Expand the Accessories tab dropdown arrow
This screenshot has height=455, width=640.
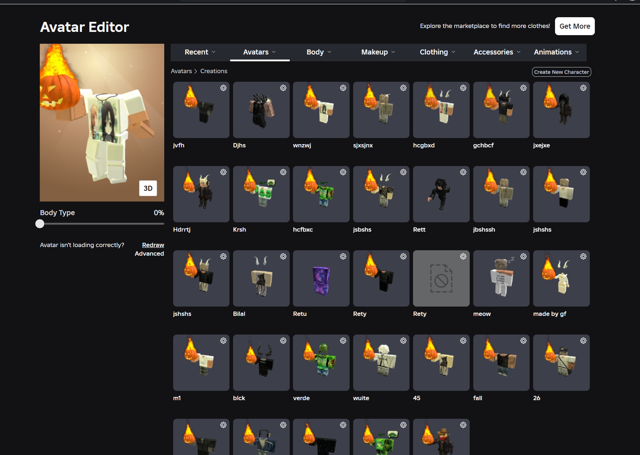[519, 52]
